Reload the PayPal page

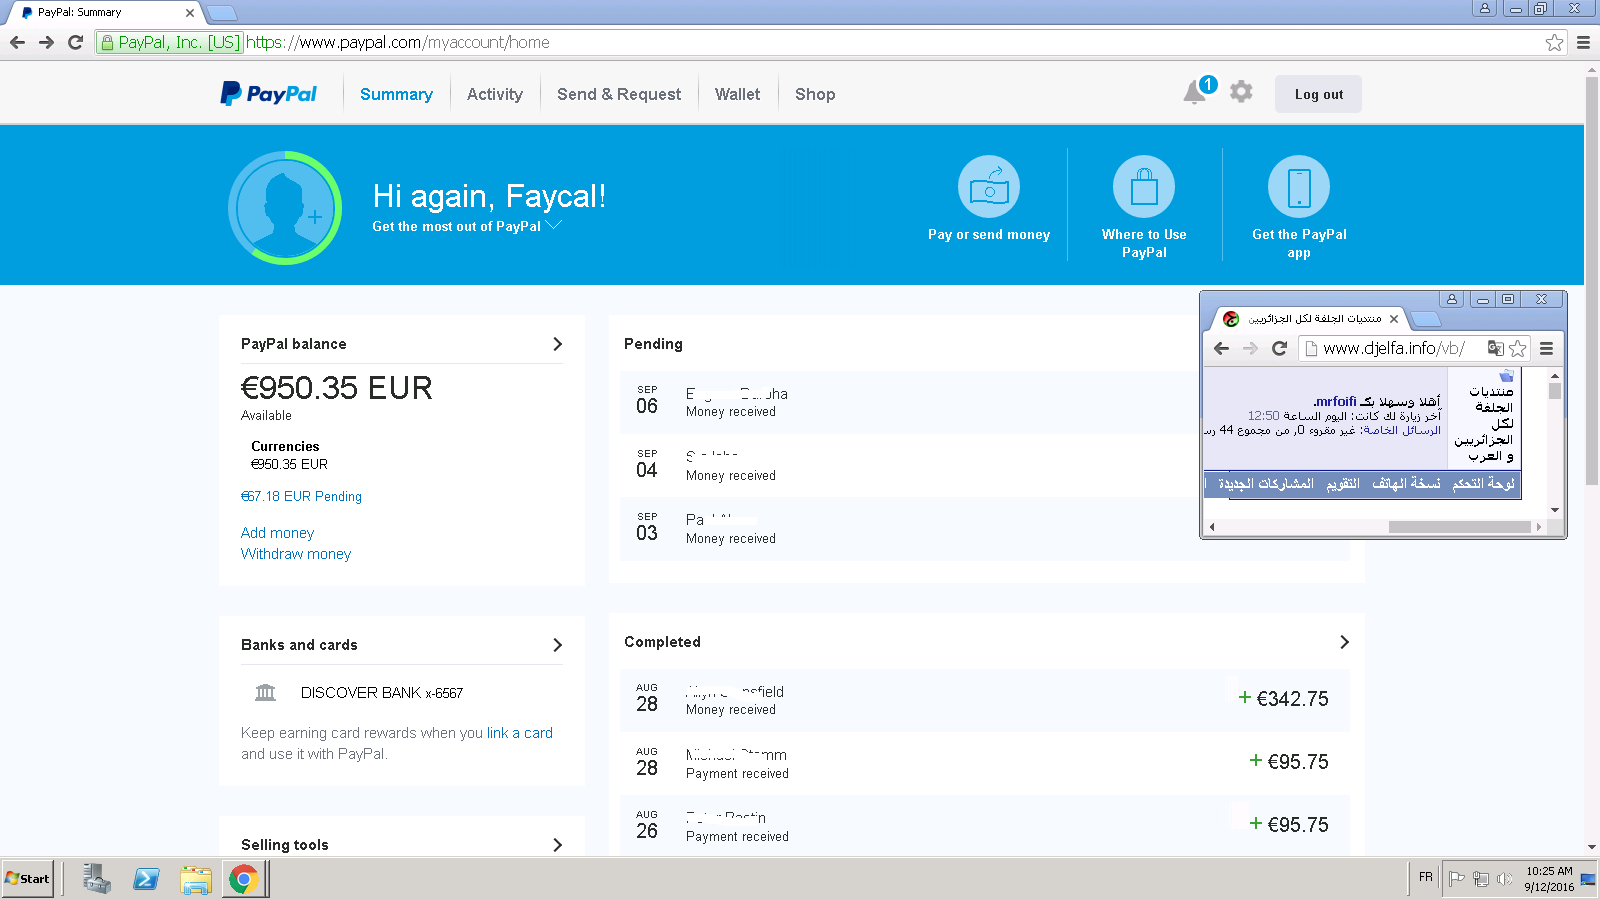pyautogui.click(x=75, y=42)
